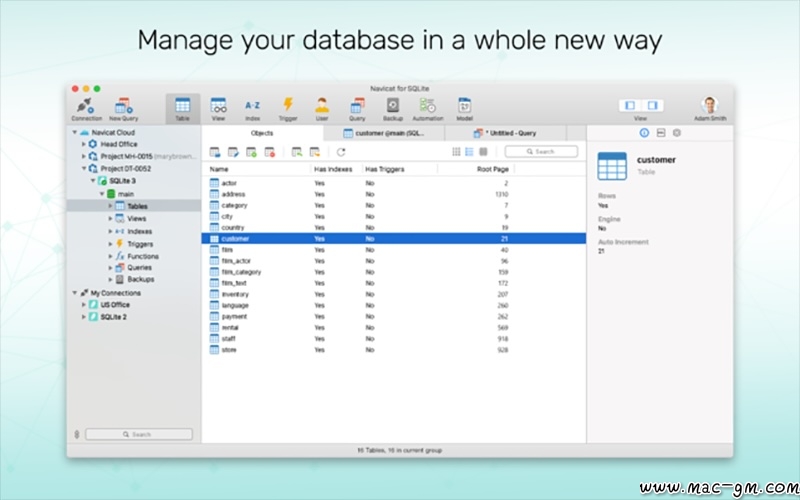800x500 pixels.
Task: Click the icon left of sidebar search
Action: (x=77, y=434)
